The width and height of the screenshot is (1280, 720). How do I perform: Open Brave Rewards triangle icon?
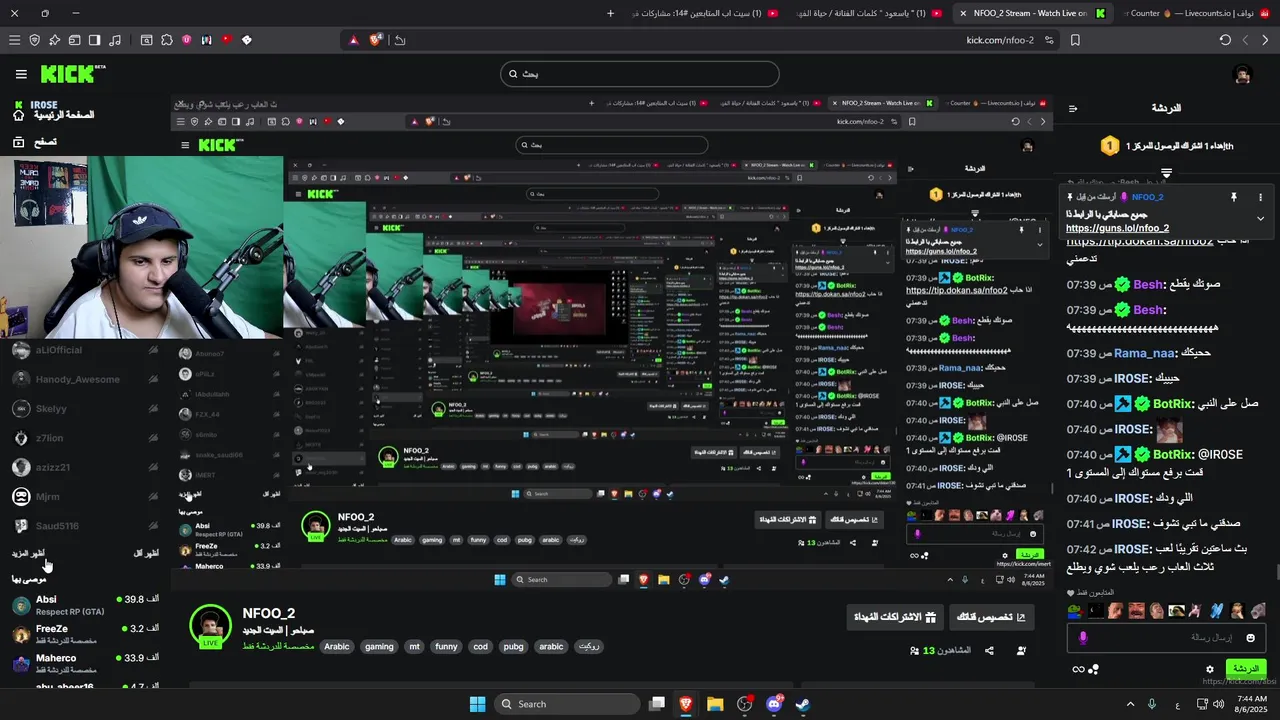click(x=353, y=40)
